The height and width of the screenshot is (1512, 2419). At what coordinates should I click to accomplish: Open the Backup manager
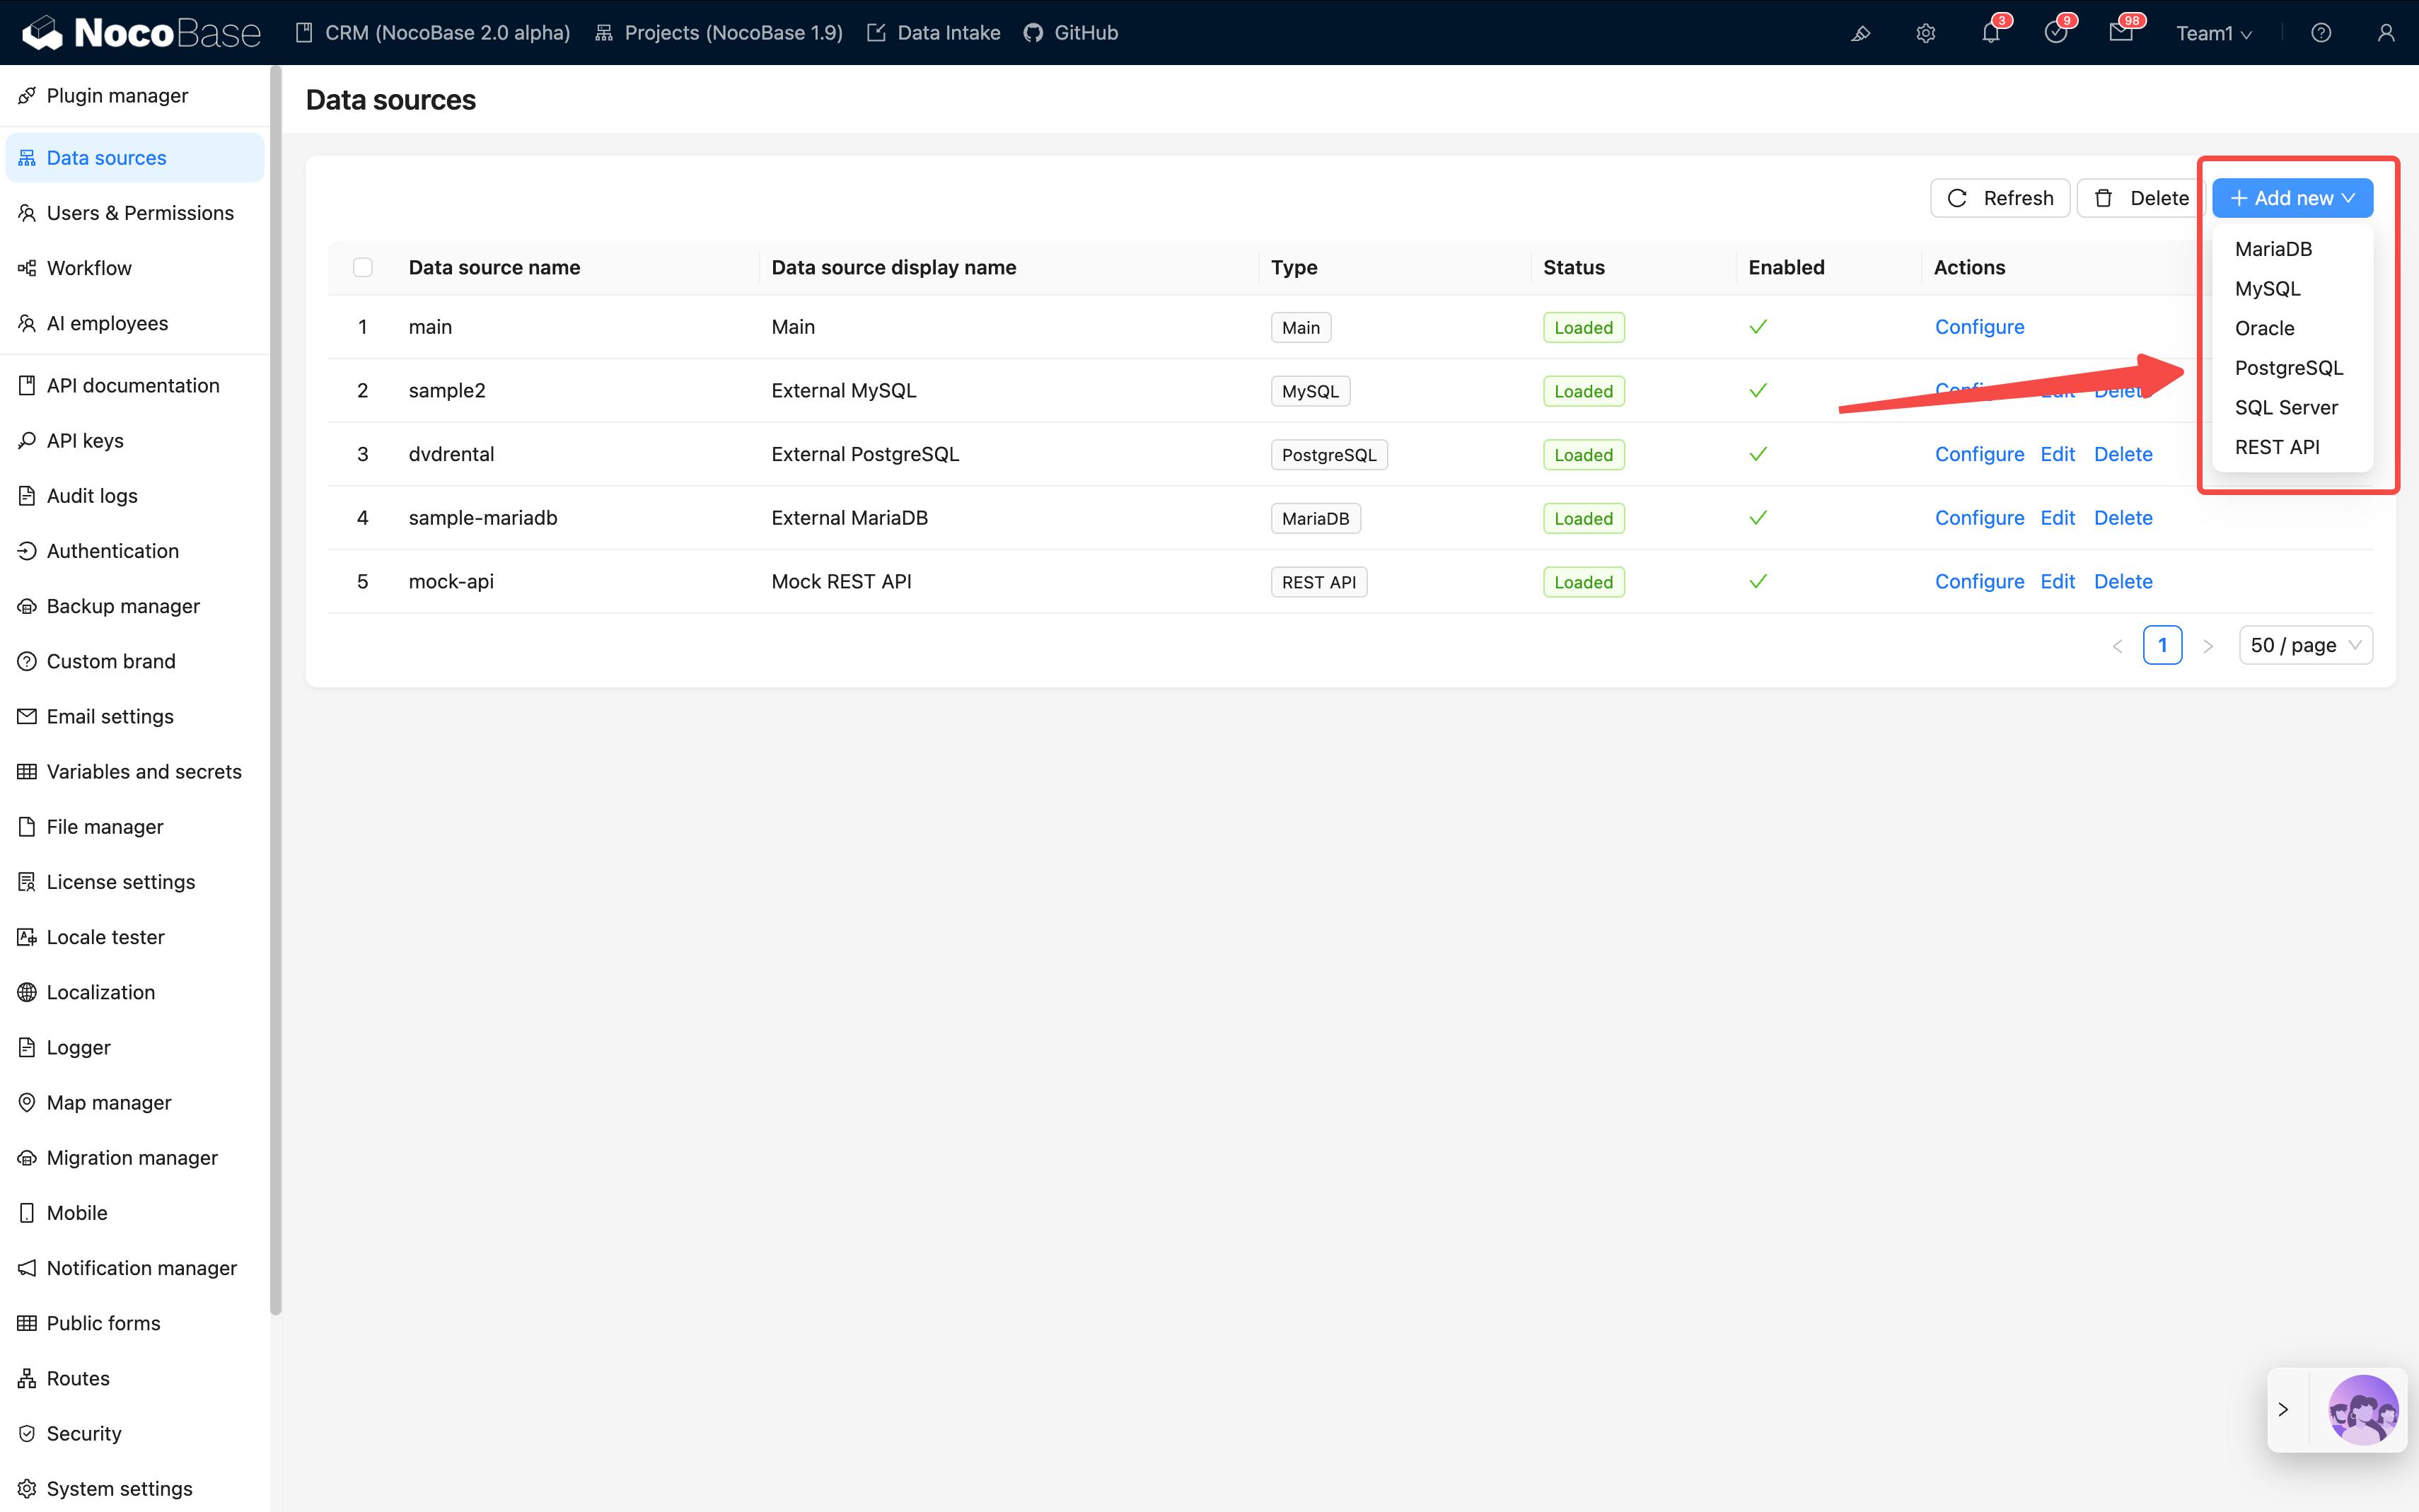click(x=122, y=605)
